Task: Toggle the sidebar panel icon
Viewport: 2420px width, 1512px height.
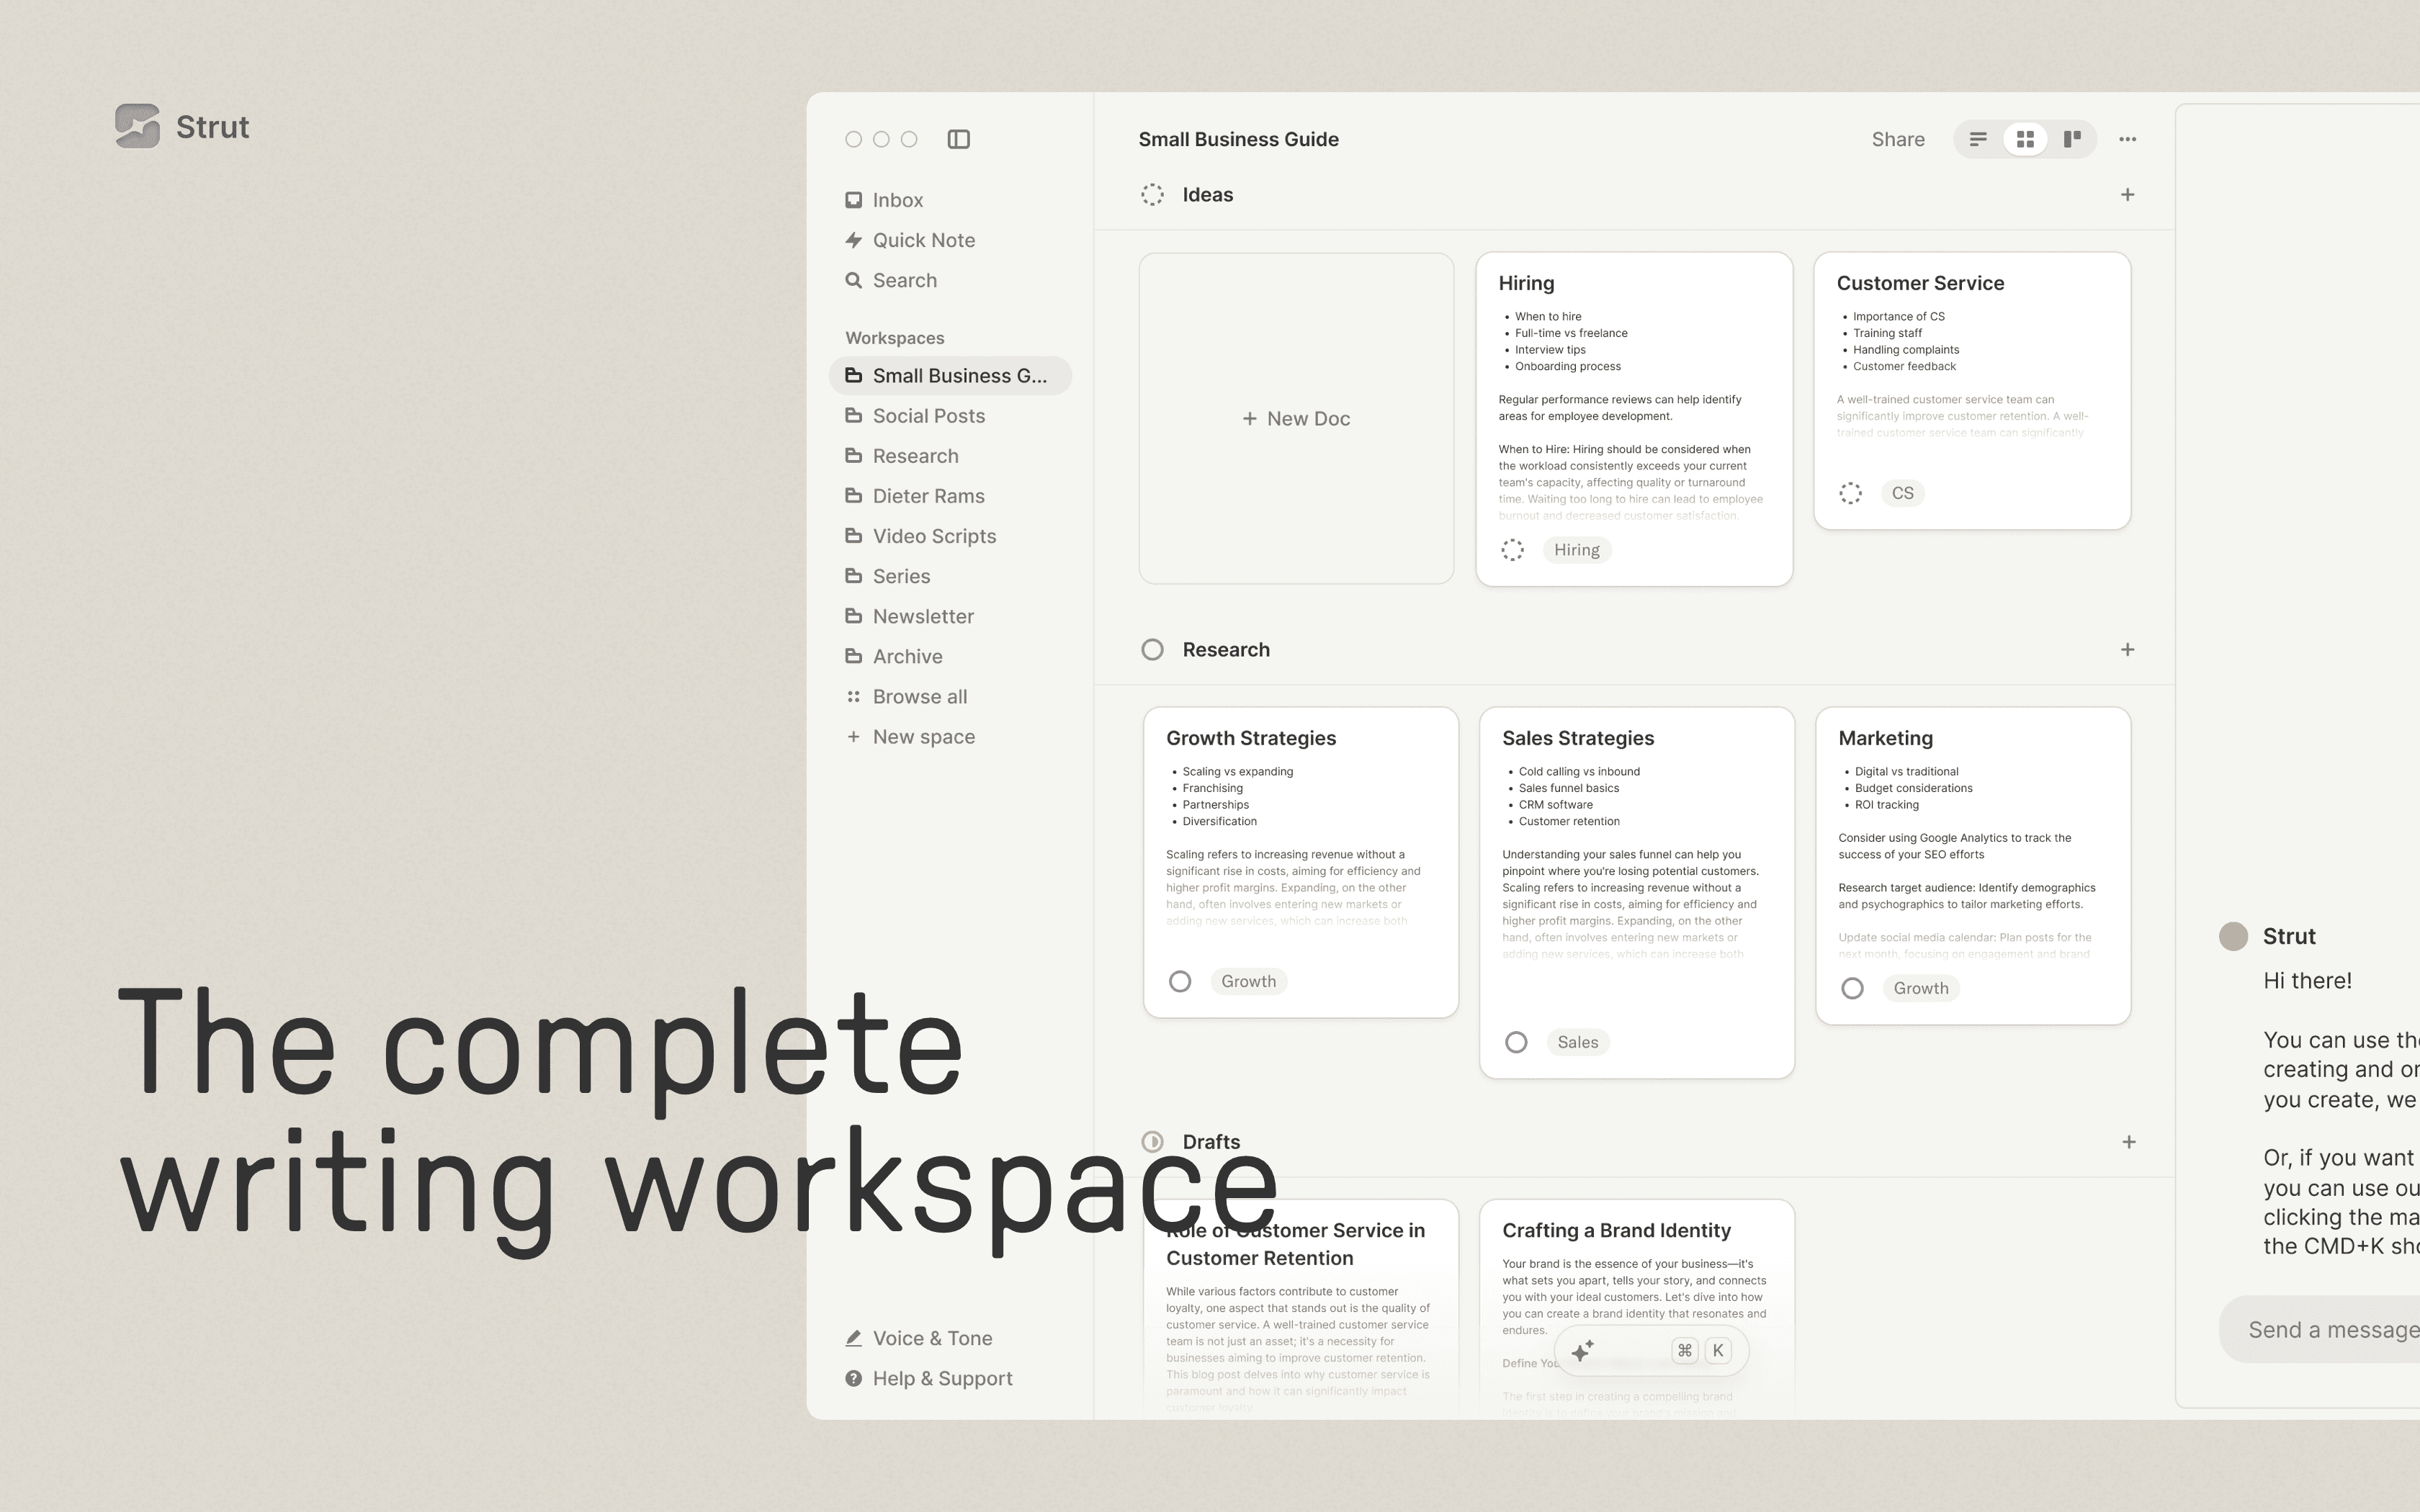Action: 958,139
